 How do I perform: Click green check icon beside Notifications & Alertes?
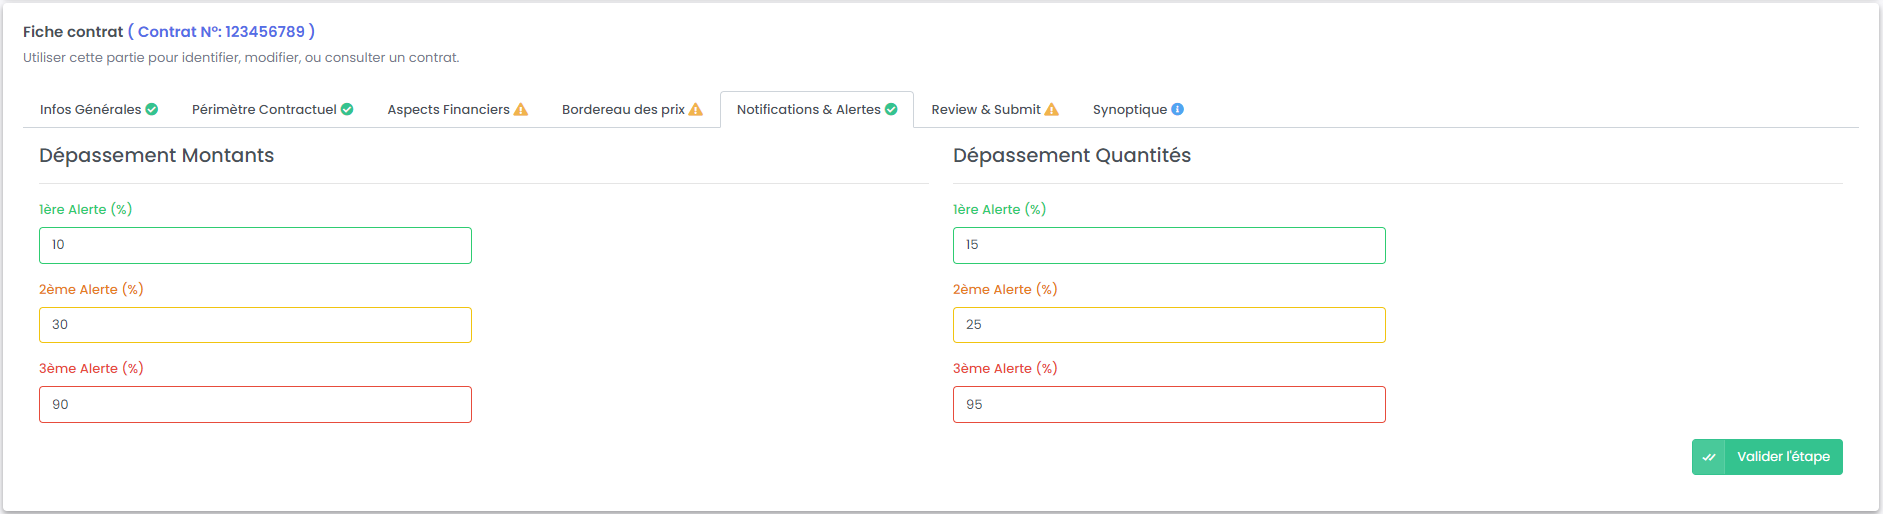[891, 109]
